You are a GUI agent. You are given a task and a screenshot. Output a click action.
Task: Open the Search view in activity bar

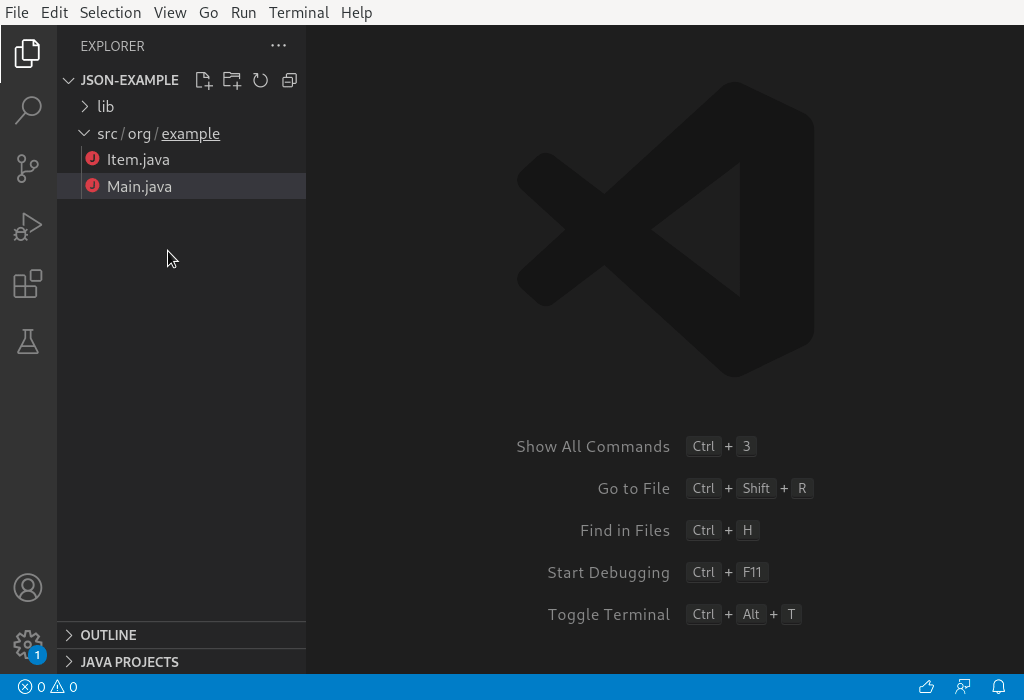(x=27, y=110)
